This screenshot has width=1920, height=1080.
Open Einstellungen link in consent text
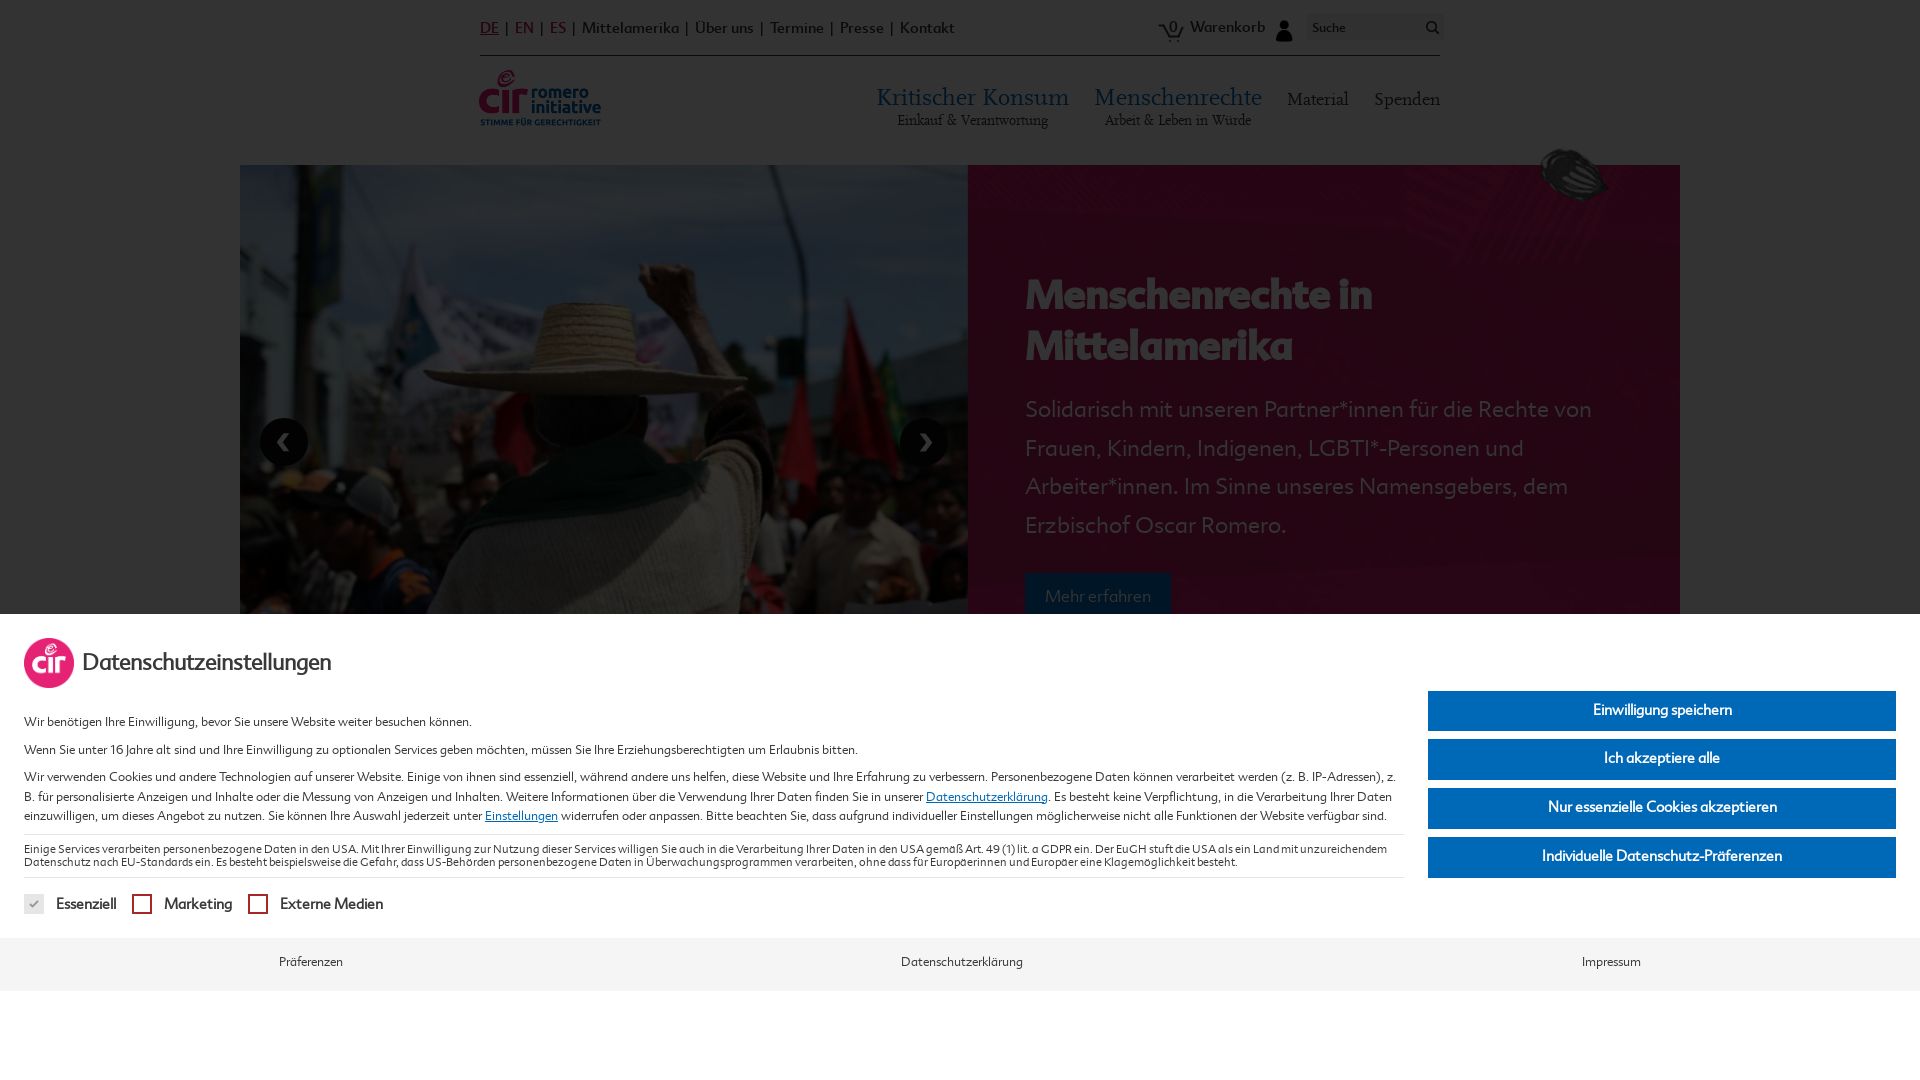click(521, 816)
